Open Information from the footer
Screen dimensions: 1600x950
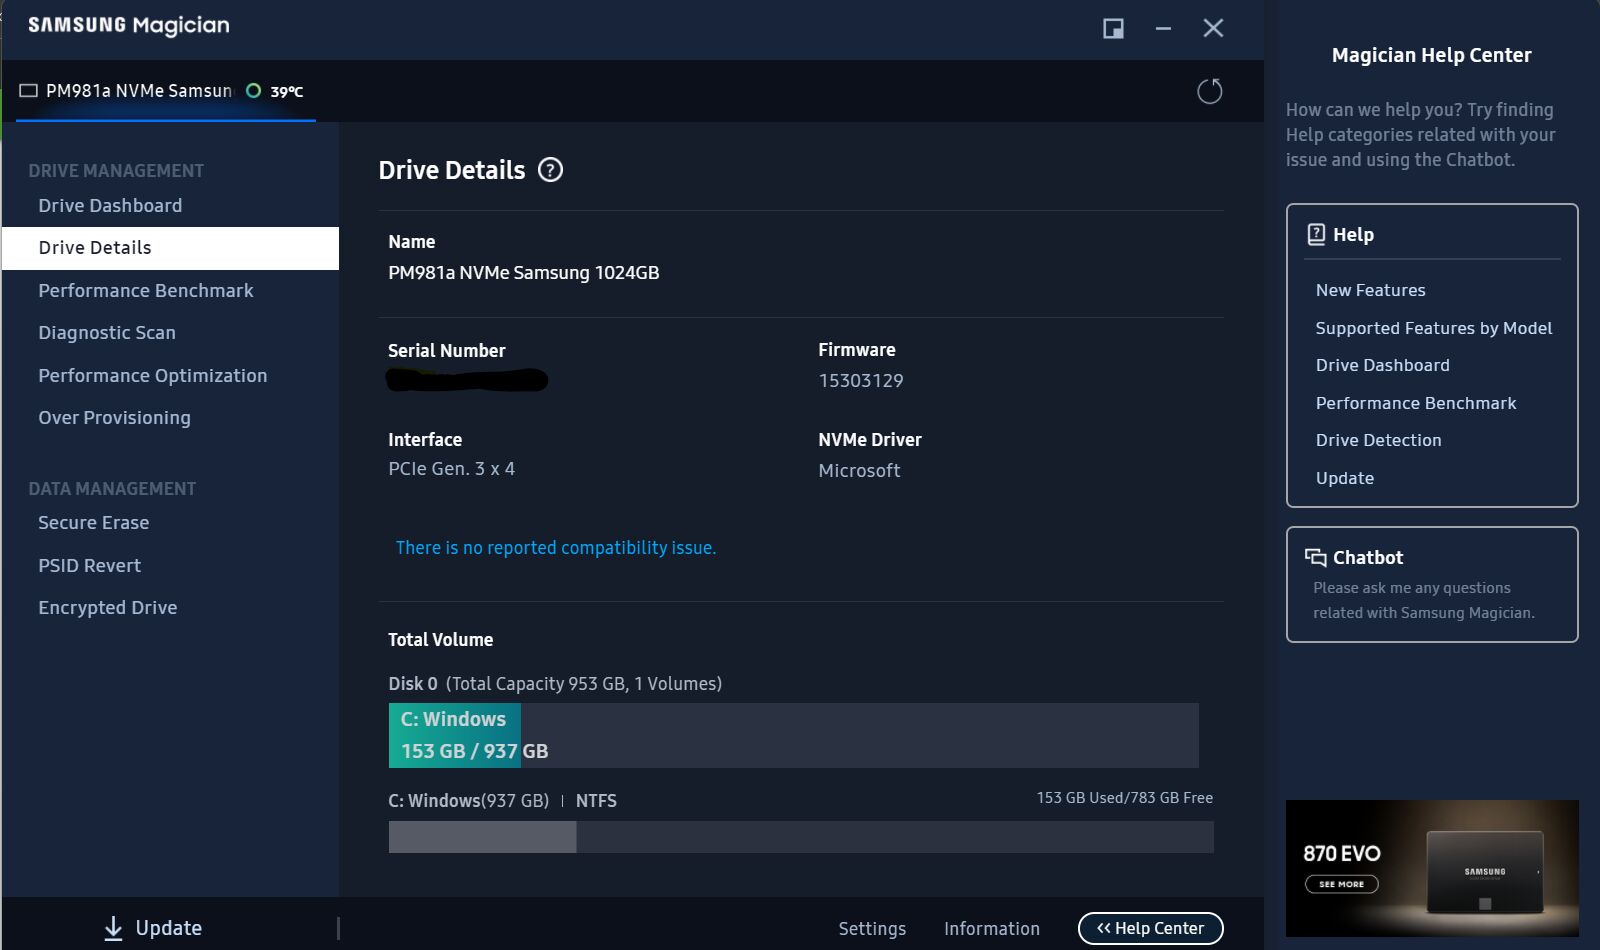click(x=992, y=928)
